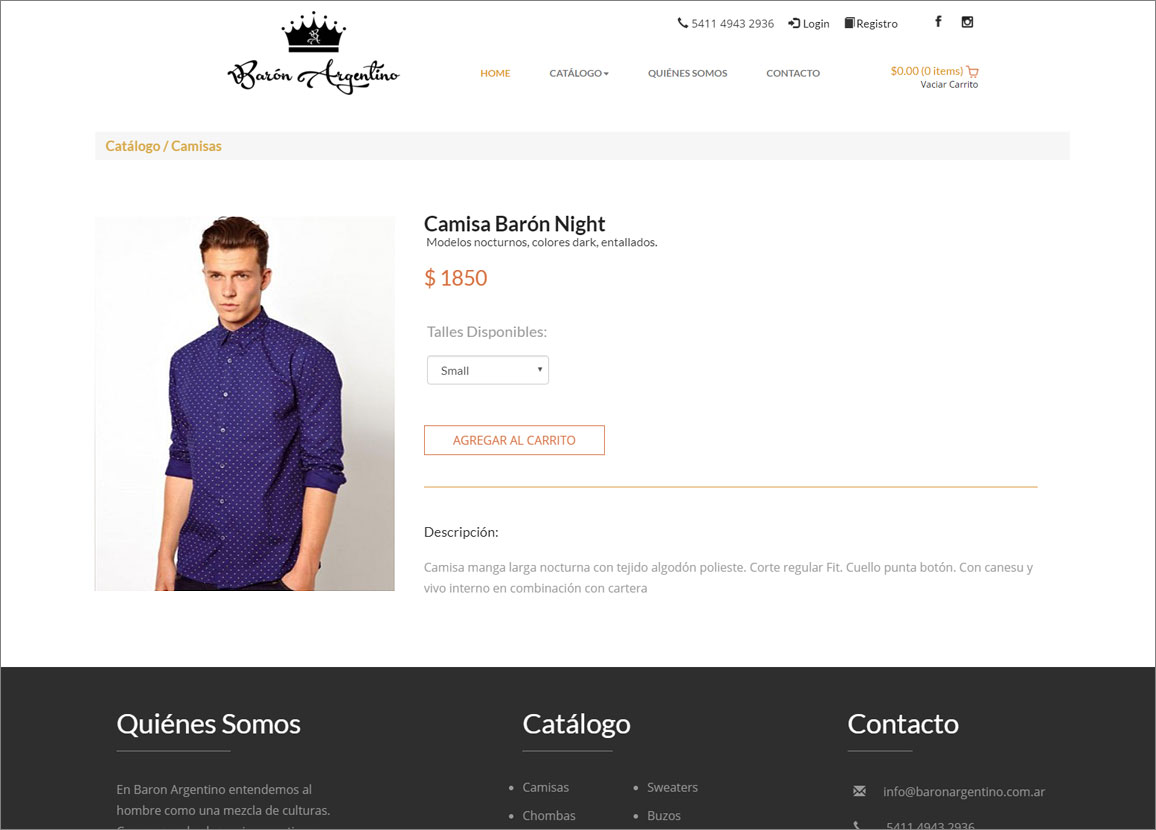
Task: Click the Barón Argentino crown logo
Action: tap(314, 54)
